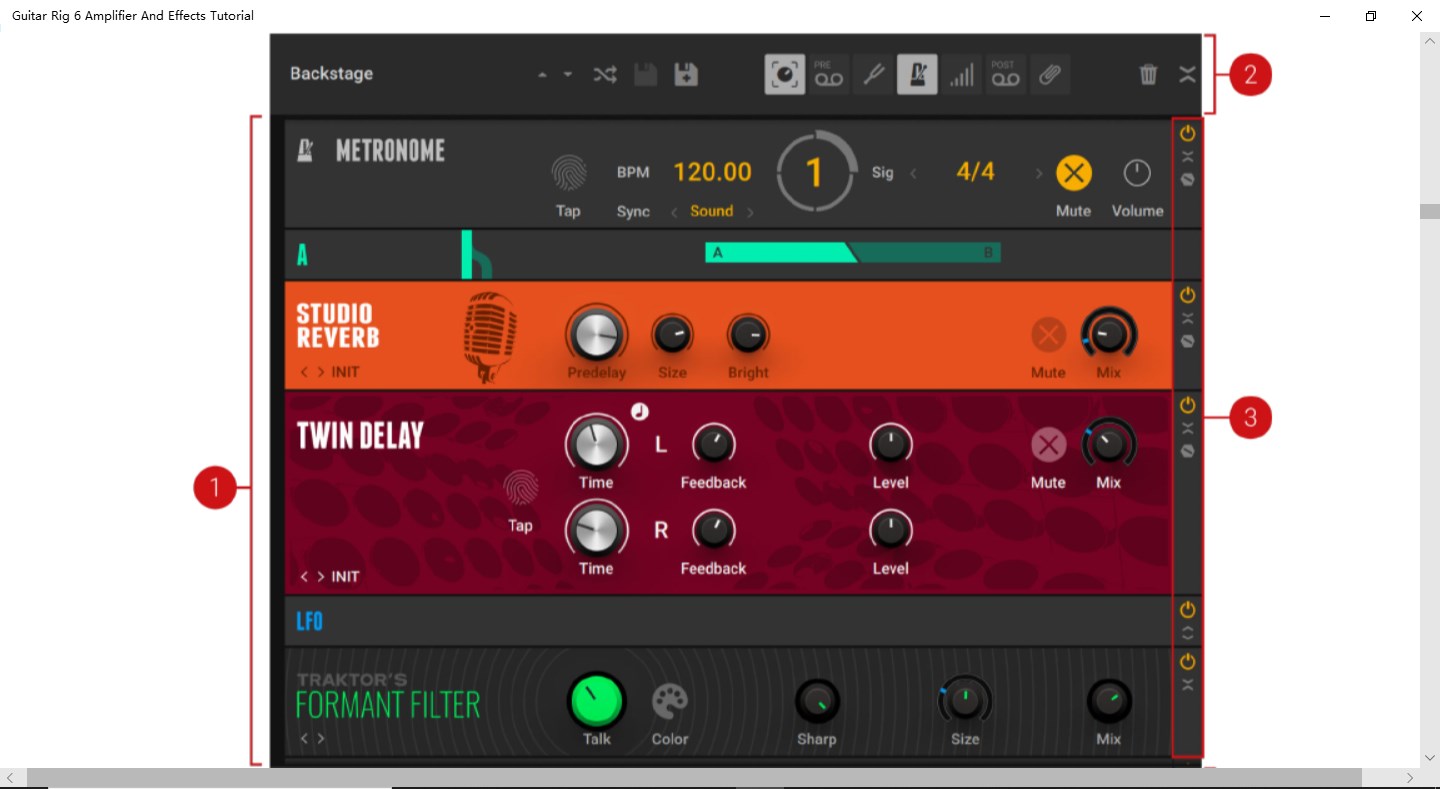
Task: Click the horizontal scrollbar thumb
Action: pos(694,778)
